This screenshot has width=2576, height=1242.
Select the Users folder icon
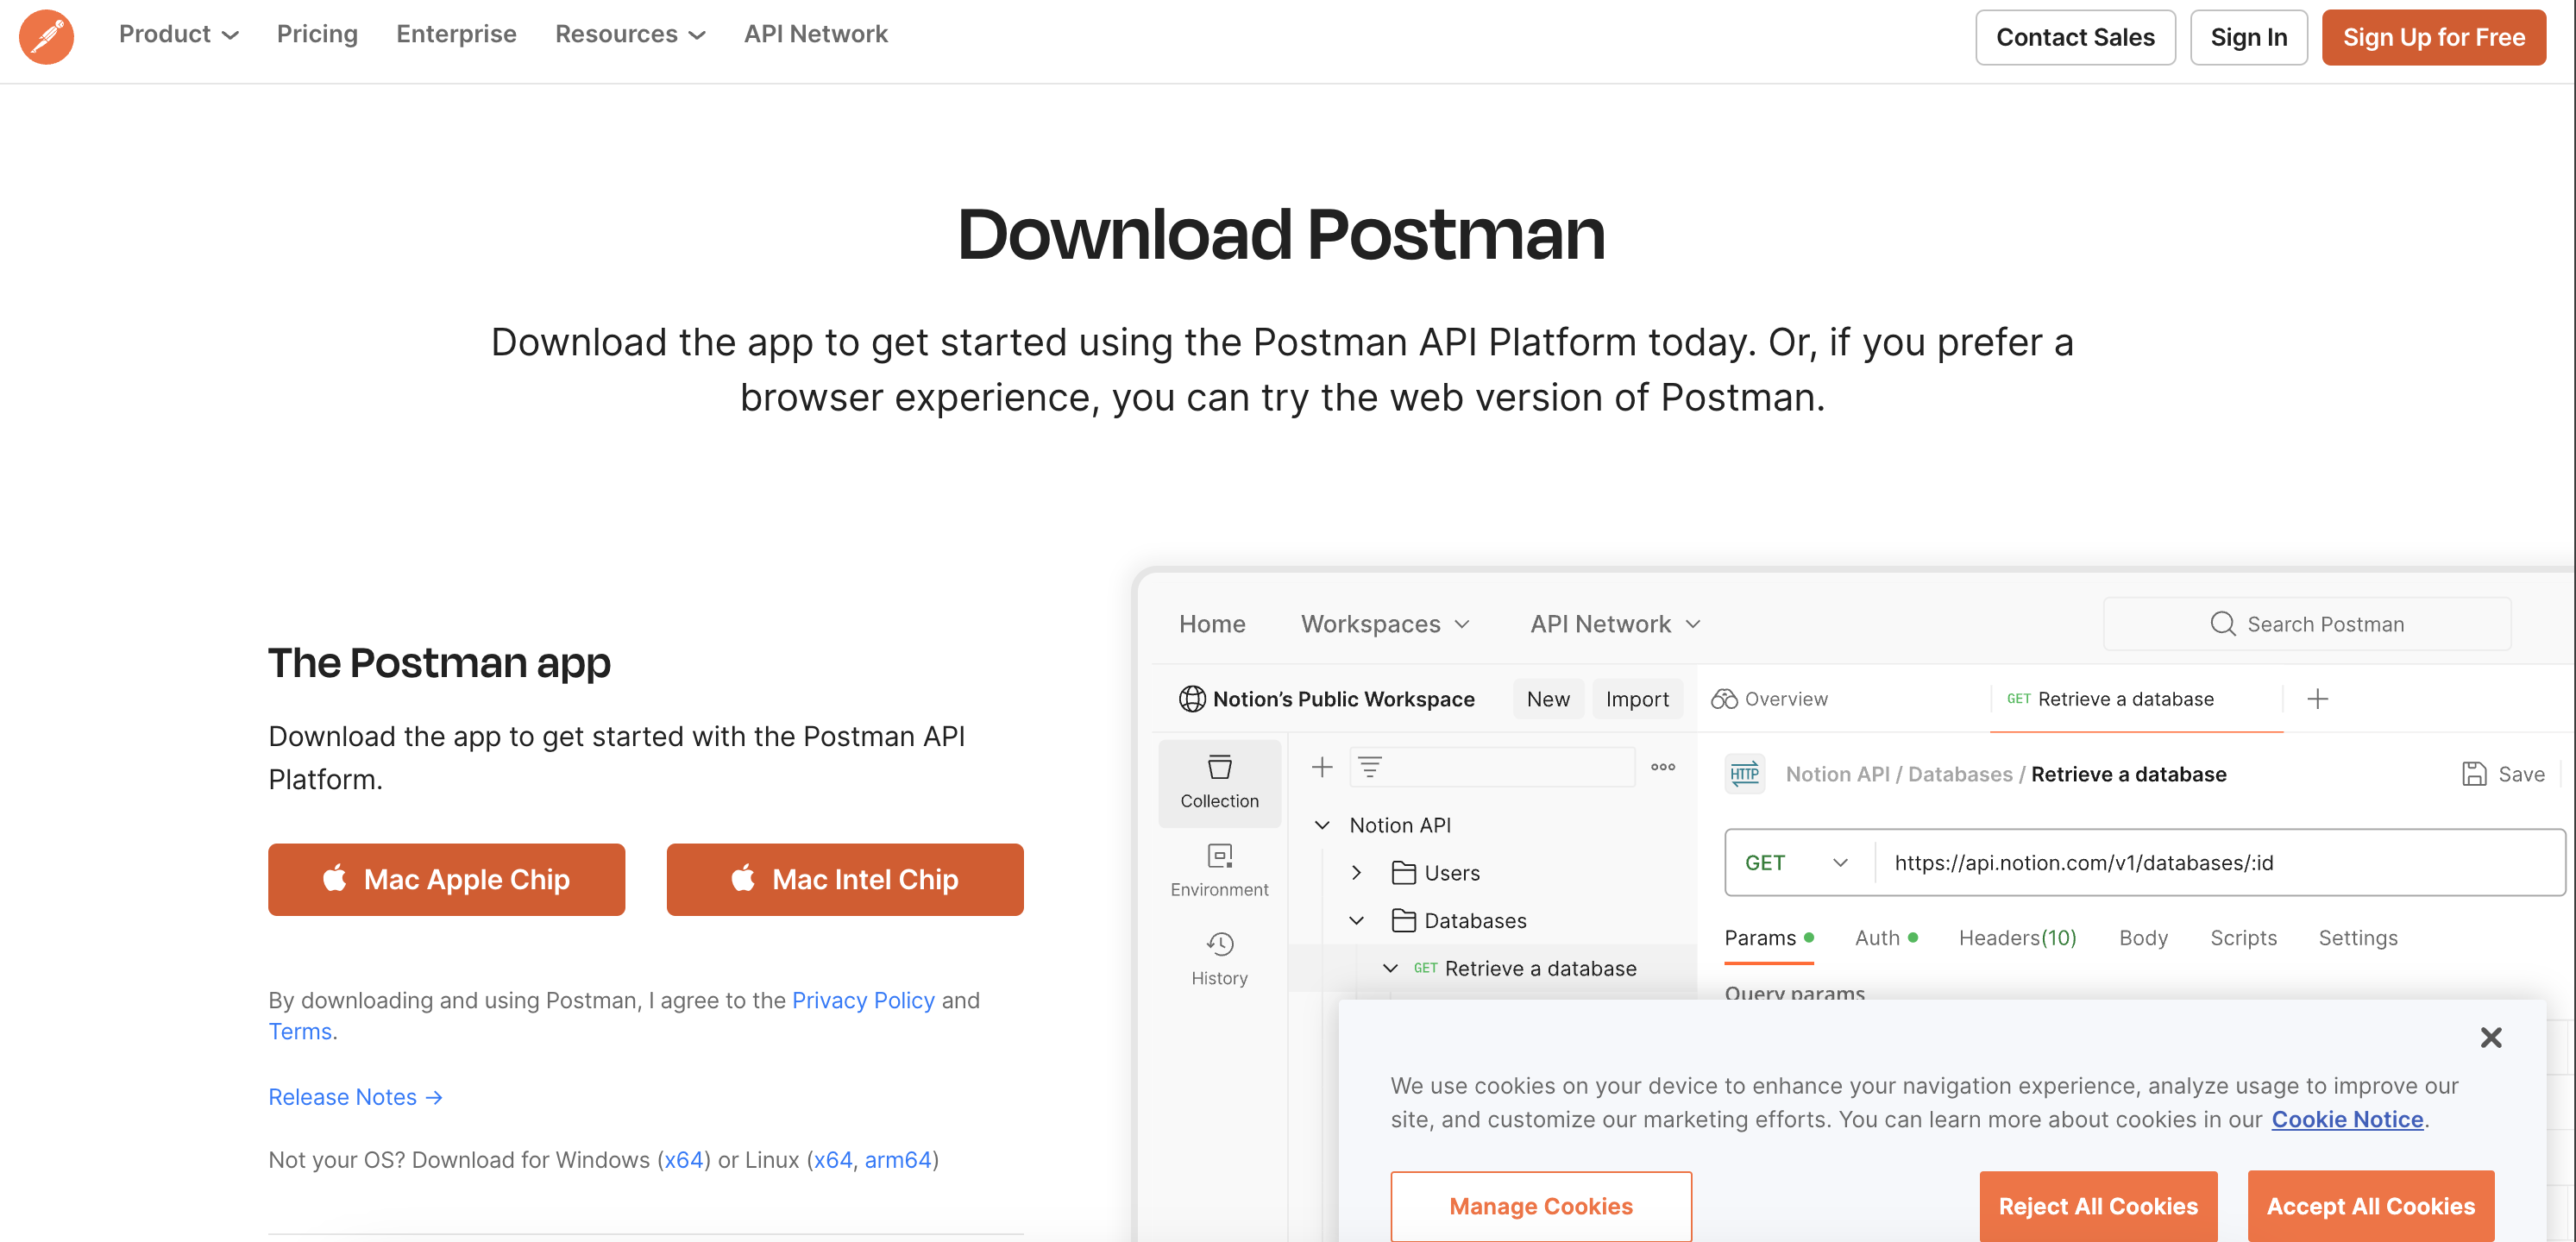pyautogui.click(x=1403, y=873)
